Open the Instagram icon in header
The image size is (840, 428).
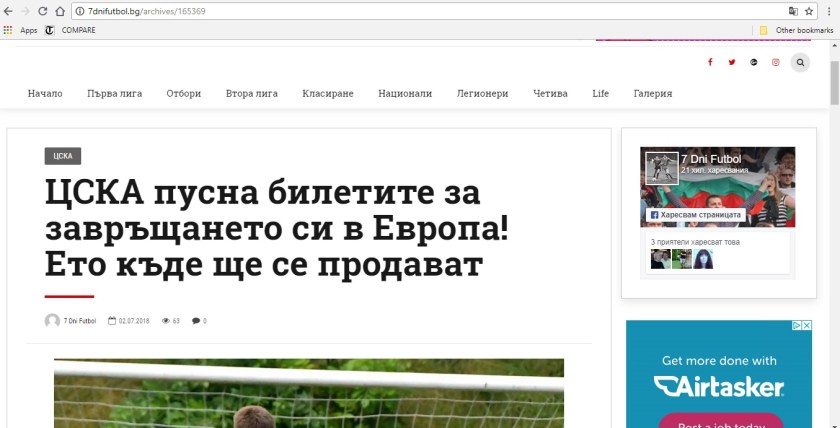click(776, 62)
